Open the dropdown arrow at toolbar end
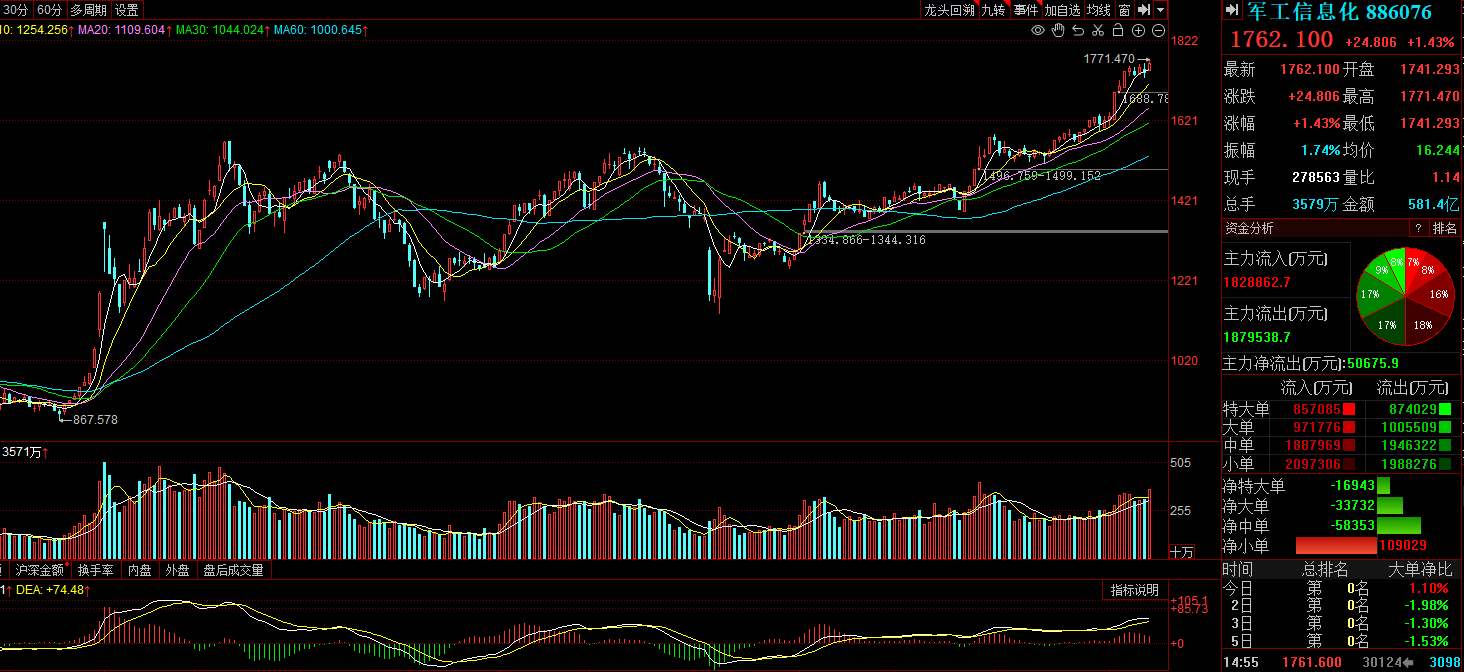 (x=1161, y=10)
